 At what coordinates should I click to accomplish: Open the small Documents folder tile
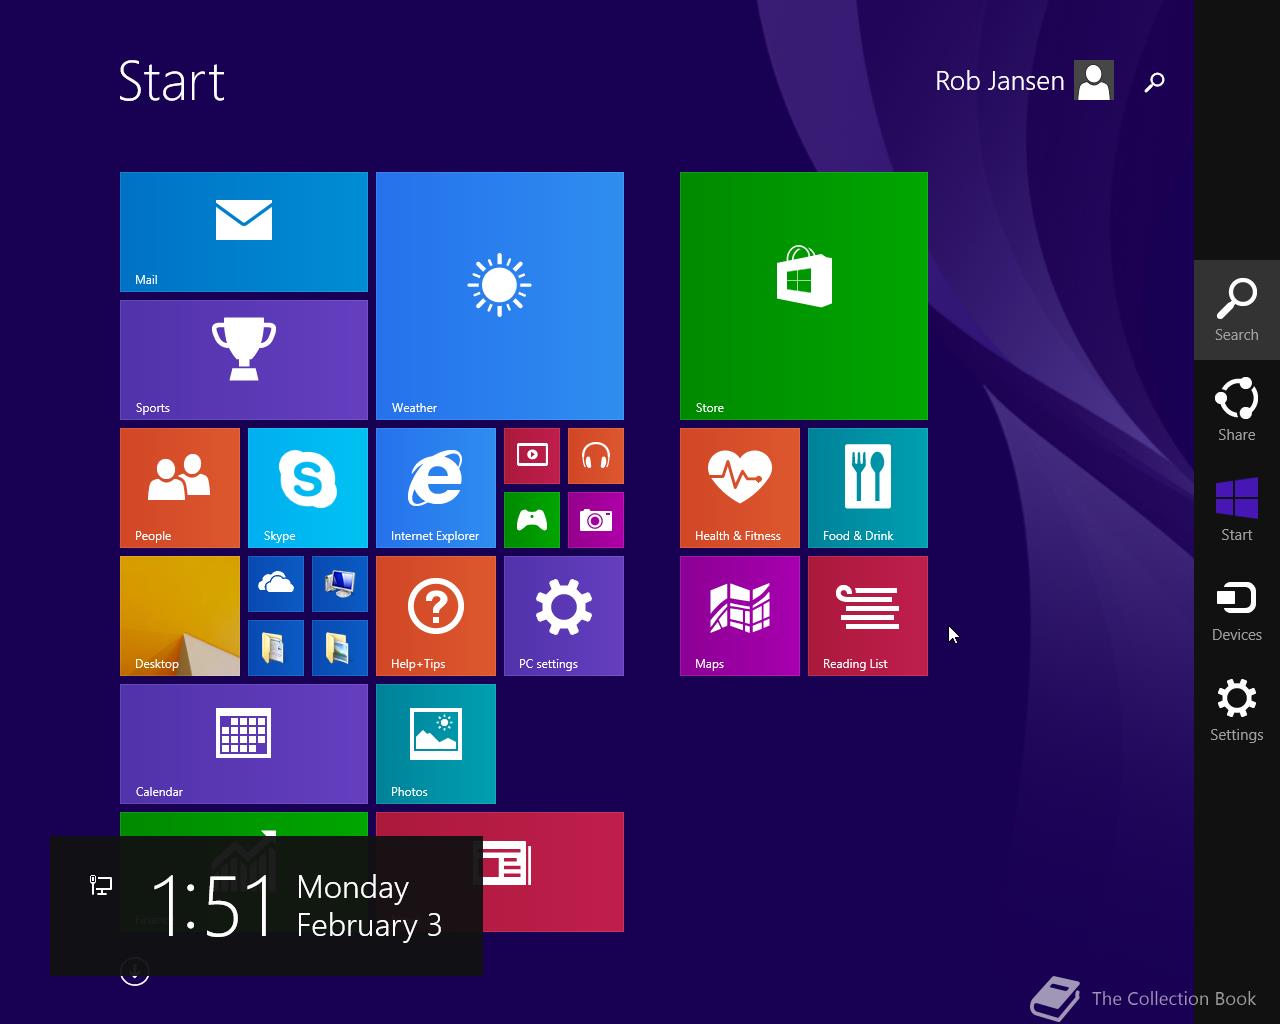click(276, 648)
